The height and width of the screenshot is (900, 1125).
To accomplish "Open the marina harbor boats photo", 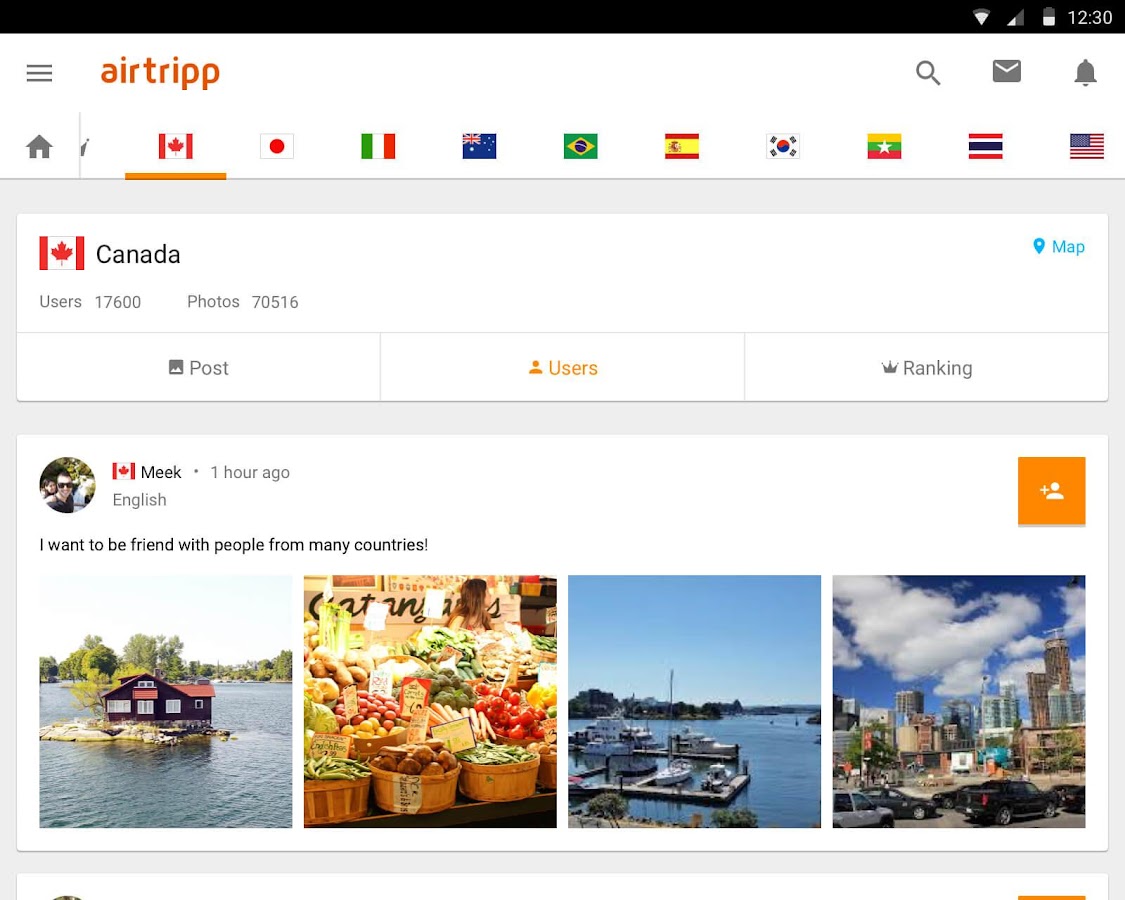I will click(695, 701).
